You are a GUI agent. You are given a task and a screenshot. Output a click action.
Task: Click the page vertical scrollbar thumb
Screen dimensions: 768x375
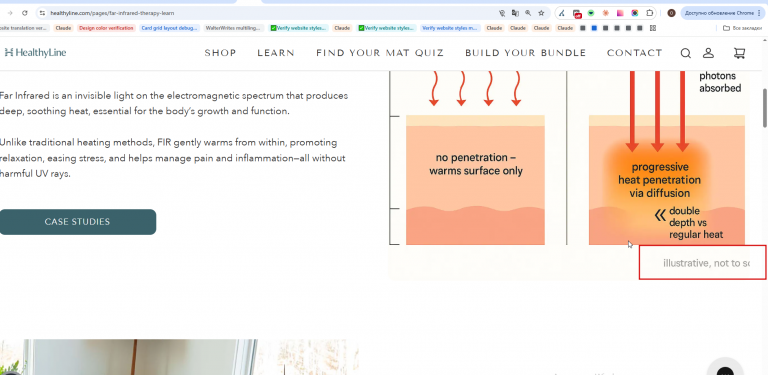point(765,107)
